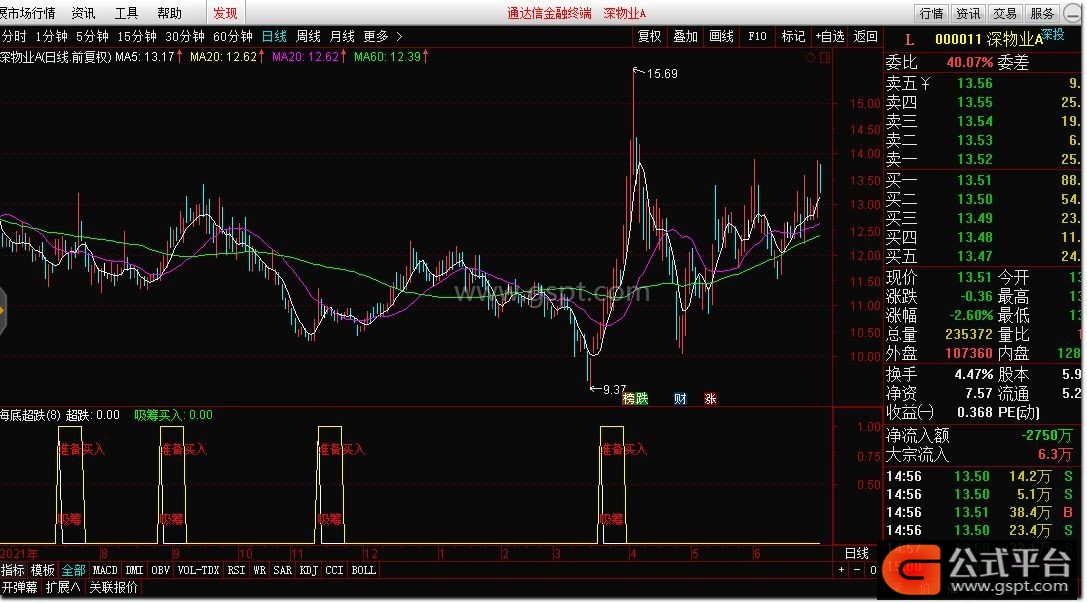Select the 日线 tab in the period bar
Screen dimensions: 1087x603
[x=274, y=36]
